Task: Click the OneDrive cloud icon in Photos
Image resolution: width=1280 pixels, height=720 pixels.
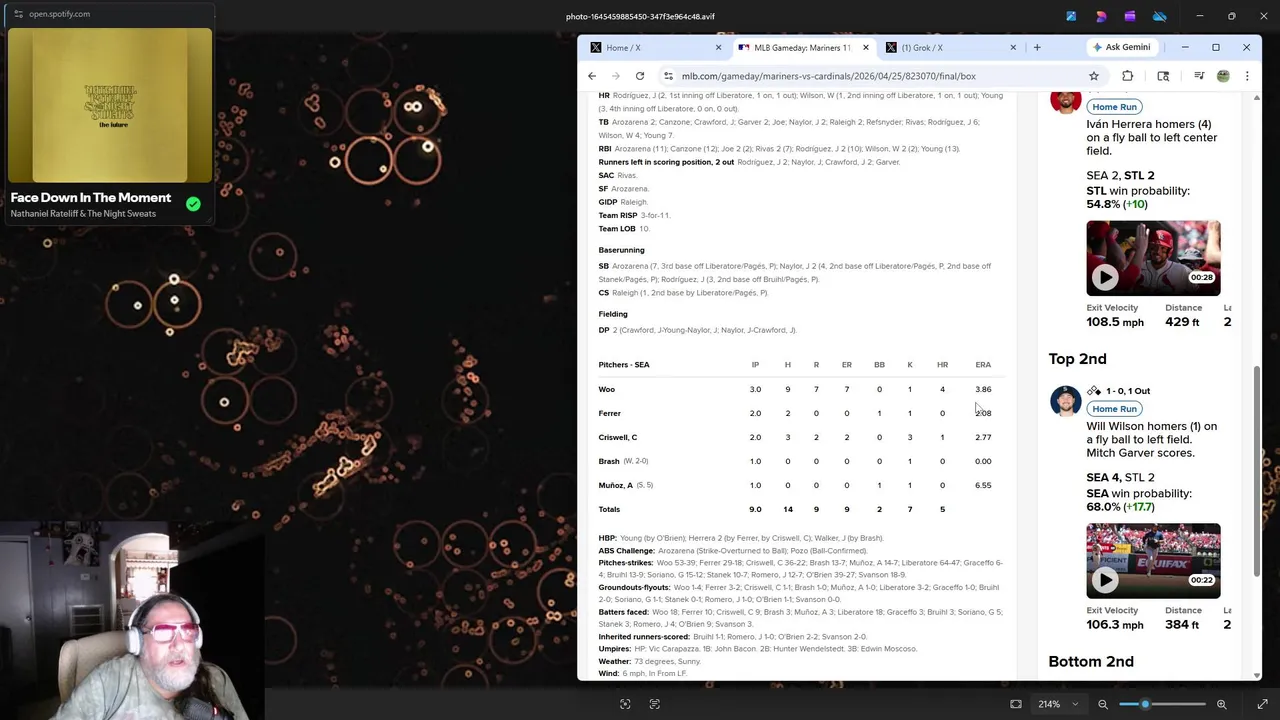Action: [1160, 16]
